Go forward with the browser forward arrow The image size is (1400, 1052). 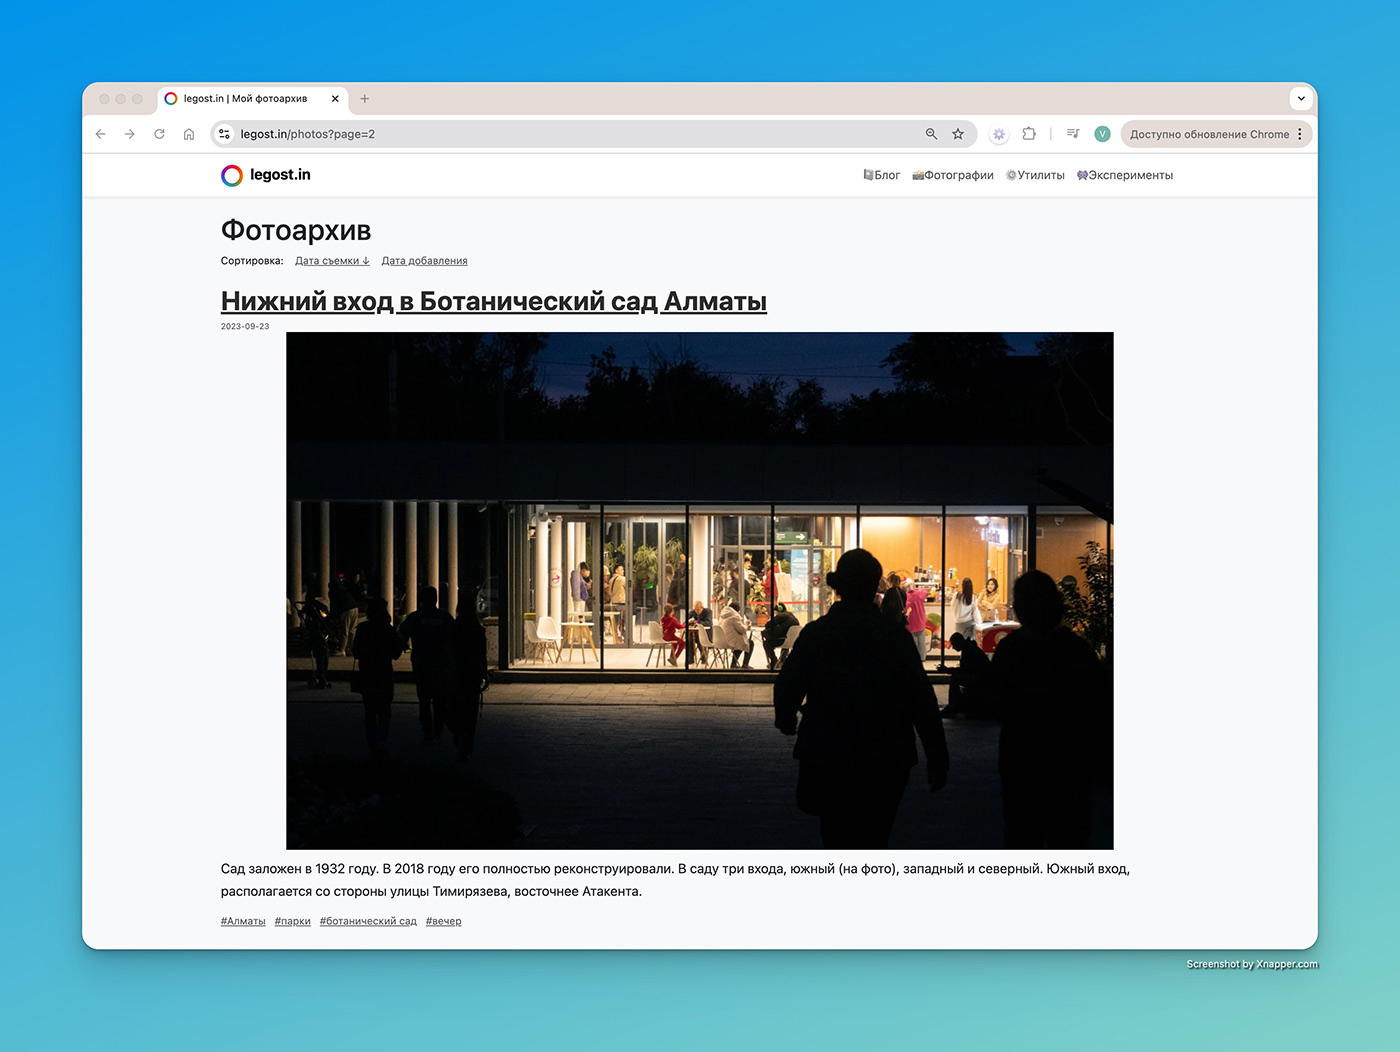[130, 134]
